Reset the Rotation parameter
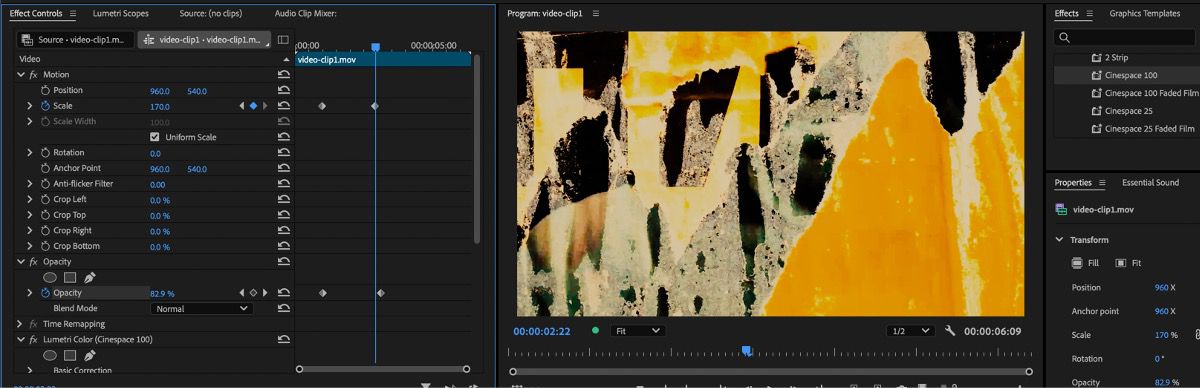Image resolution: width=1200 pixels, height=388 pixels. [284, 153]
